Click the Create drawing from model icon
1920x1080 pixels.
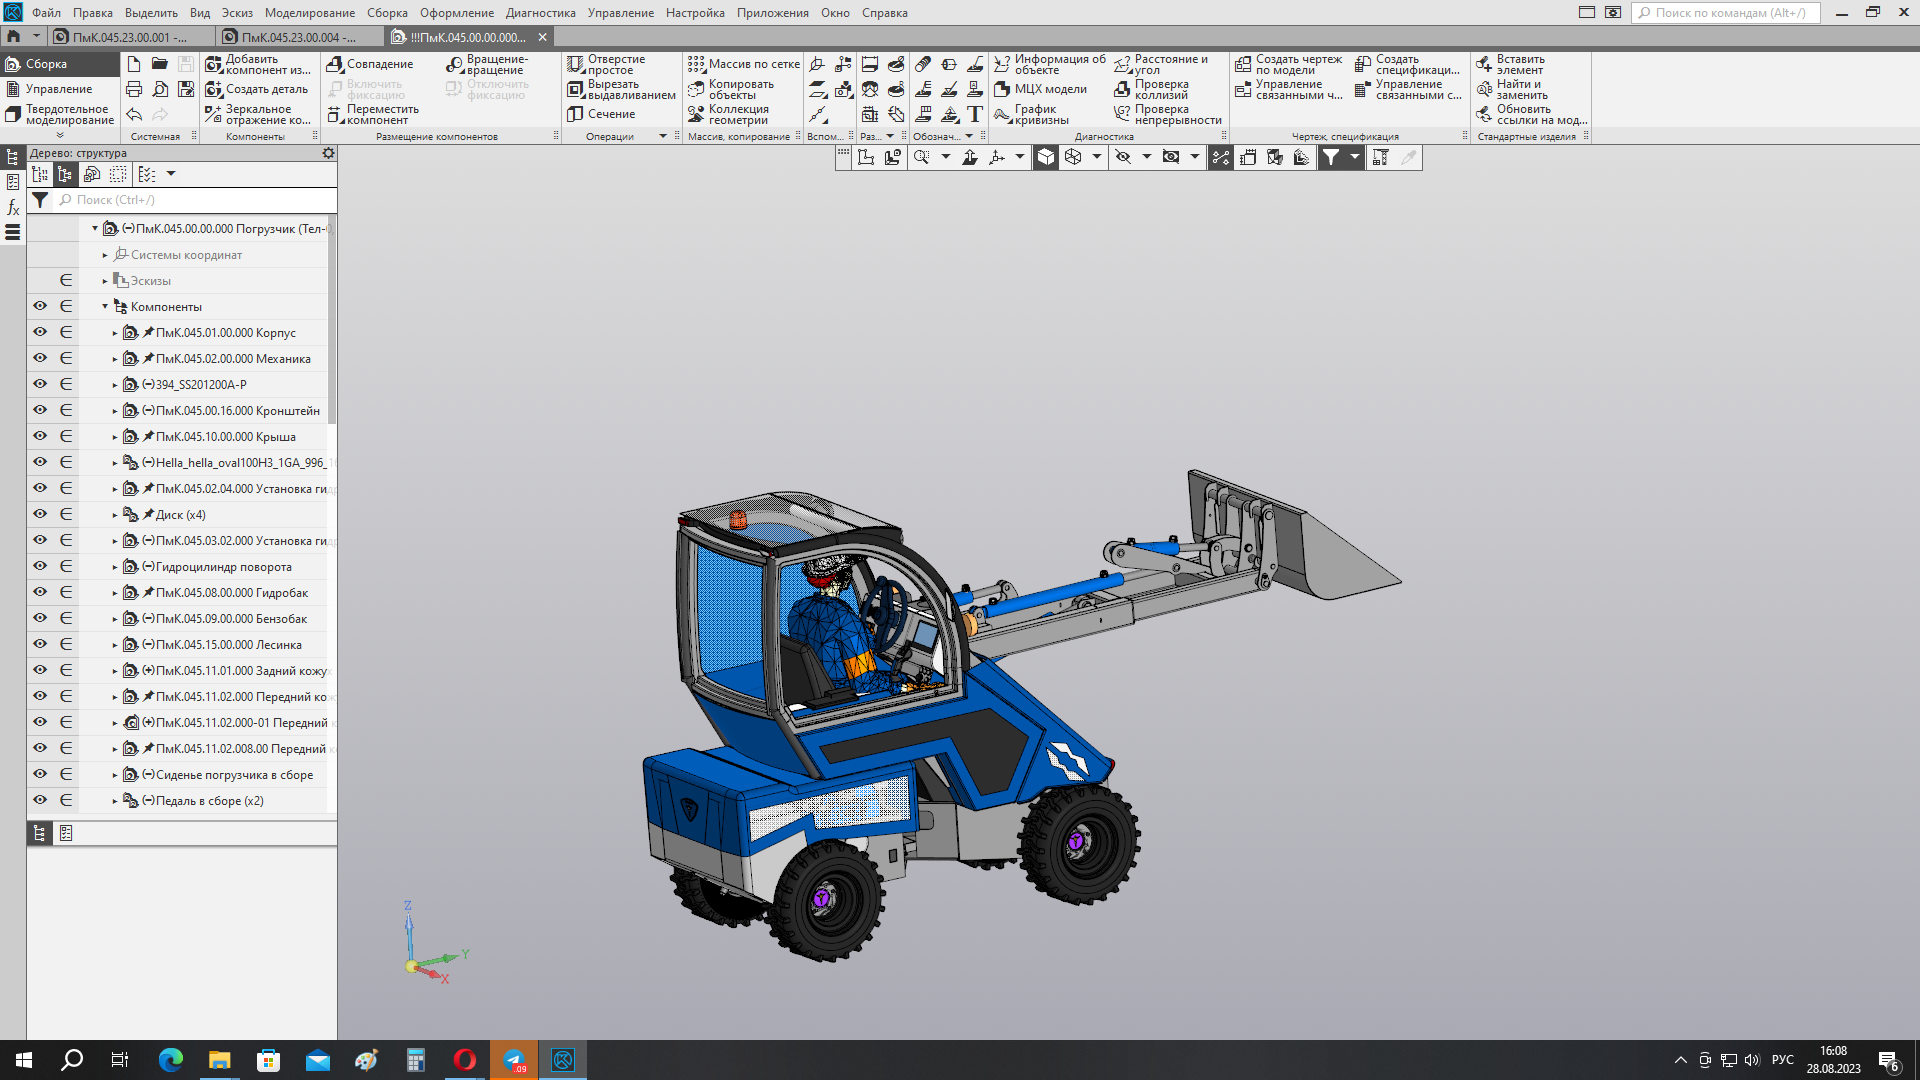coord(1243,64)
